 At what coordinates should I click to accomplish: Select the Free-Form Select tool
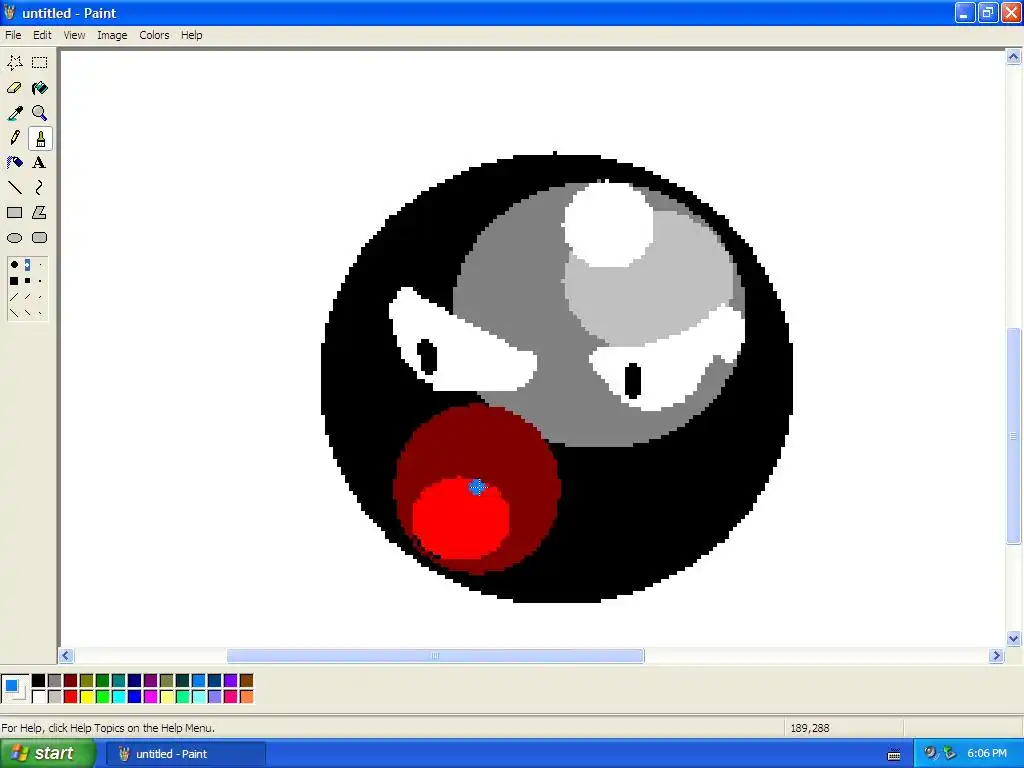14,63
